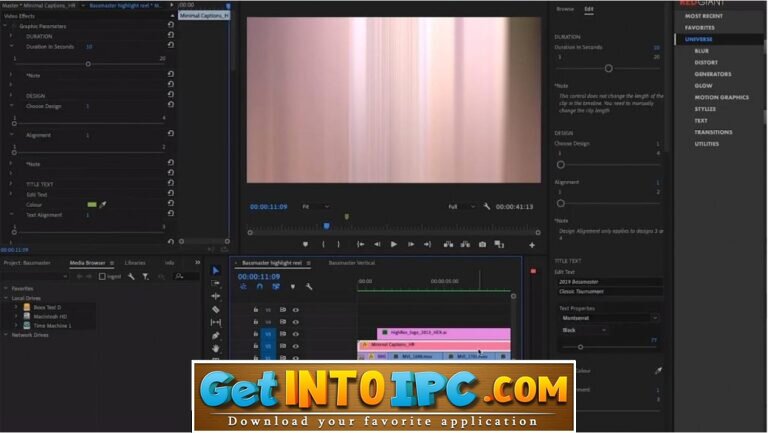Toggle timeline Snap magnet icon
This screenshot has height=433, width=768.
tap(260, 287)
